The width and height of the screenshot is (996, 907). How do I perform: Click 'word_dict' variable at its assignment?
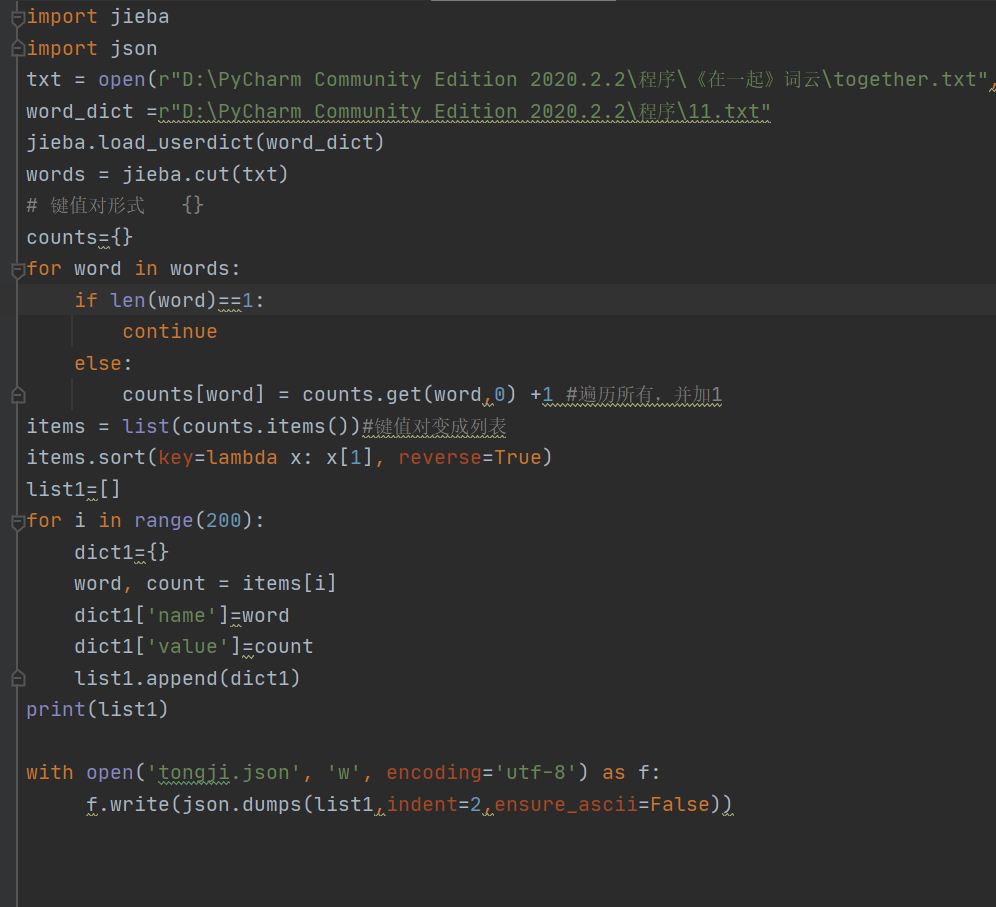80,111
